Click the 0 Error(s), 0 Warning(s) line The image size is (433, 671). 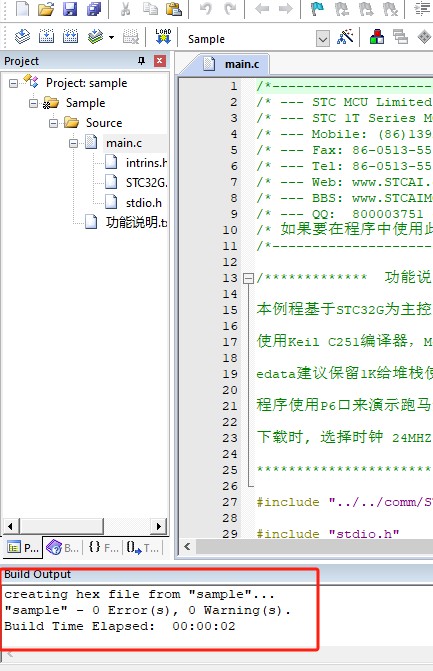click(x=148, y=610)
